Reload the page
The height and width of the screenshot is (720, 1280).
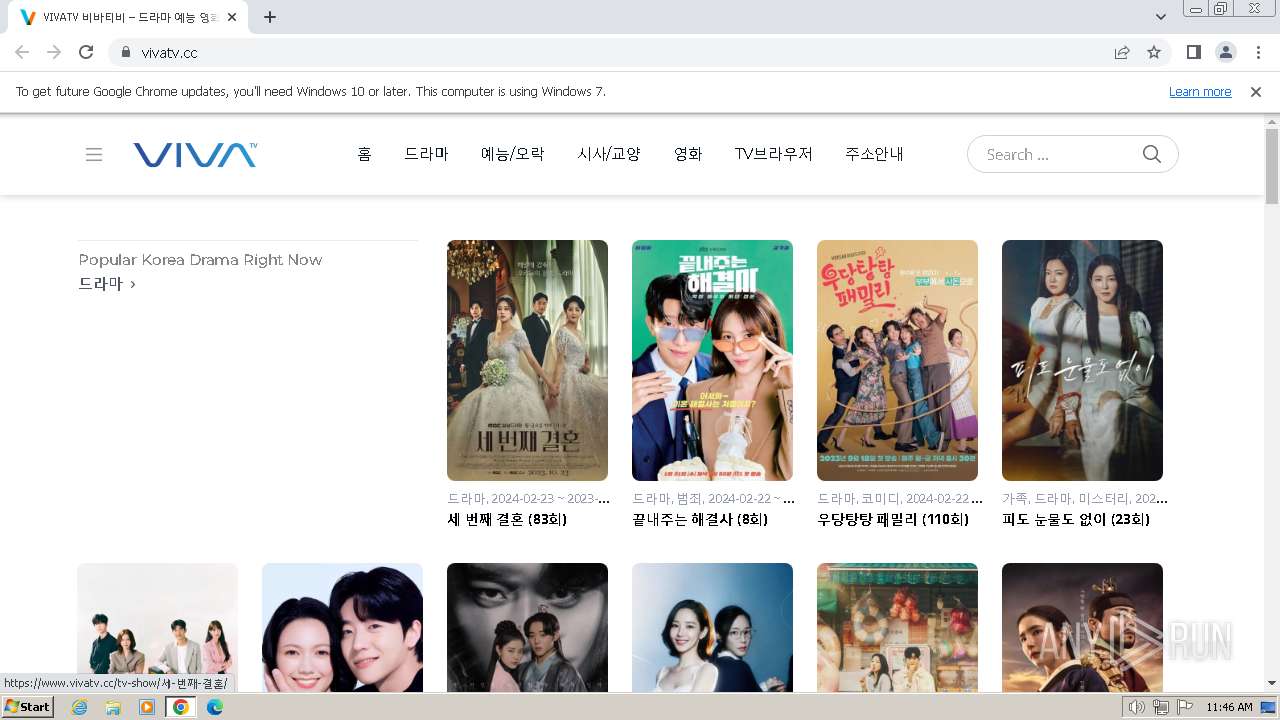(x=86, y=52)
